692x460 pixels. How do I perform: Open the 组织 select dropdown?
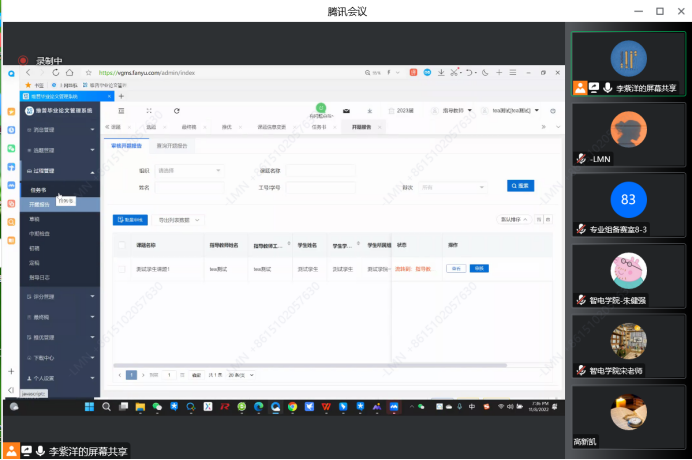[x=190, y=171]
